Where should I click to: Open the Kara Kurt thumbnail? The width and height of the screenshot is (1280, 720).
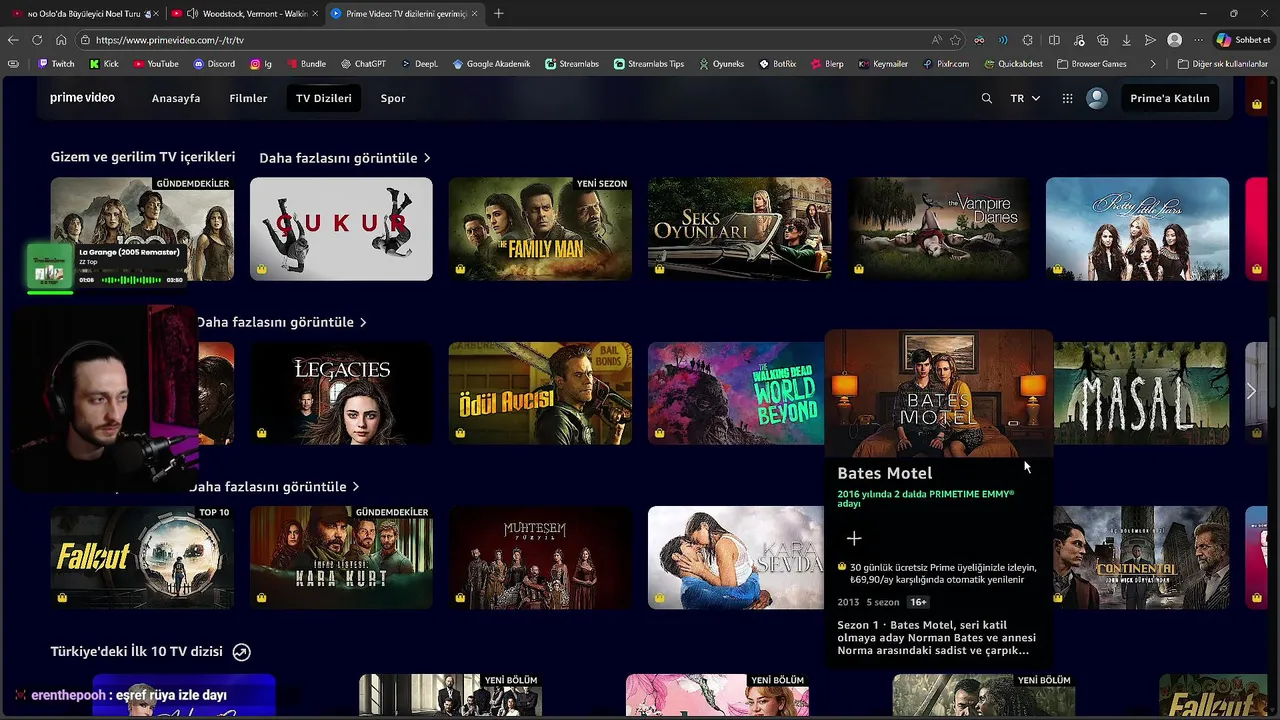coord(341,557)
